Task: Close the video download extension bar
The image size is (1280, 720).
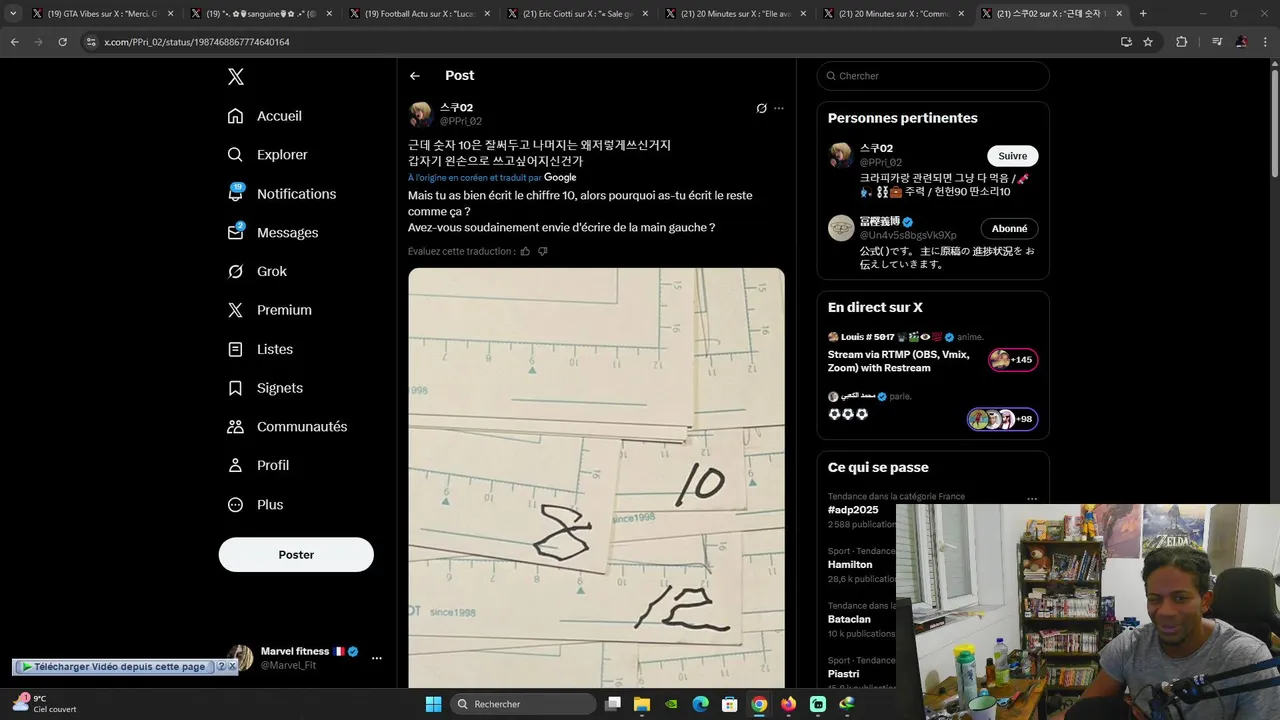Action: [x=232, y=667]
